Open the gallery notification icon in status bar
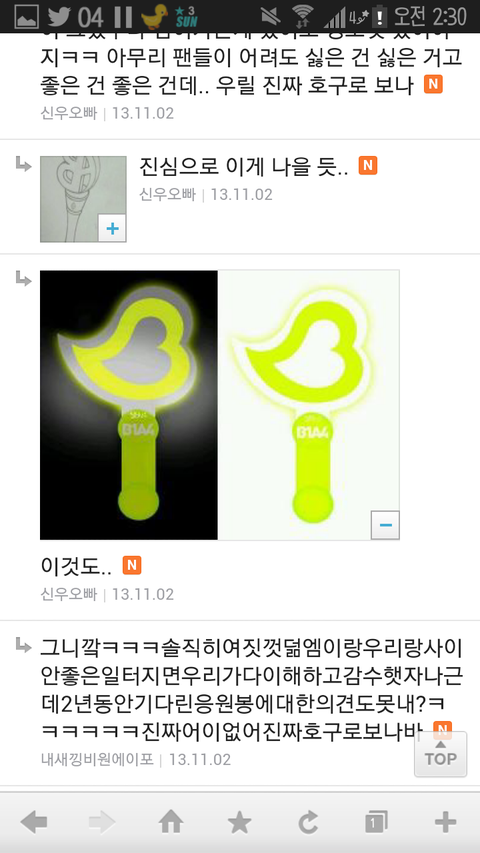The image size is (480, 853). (27, 17)
